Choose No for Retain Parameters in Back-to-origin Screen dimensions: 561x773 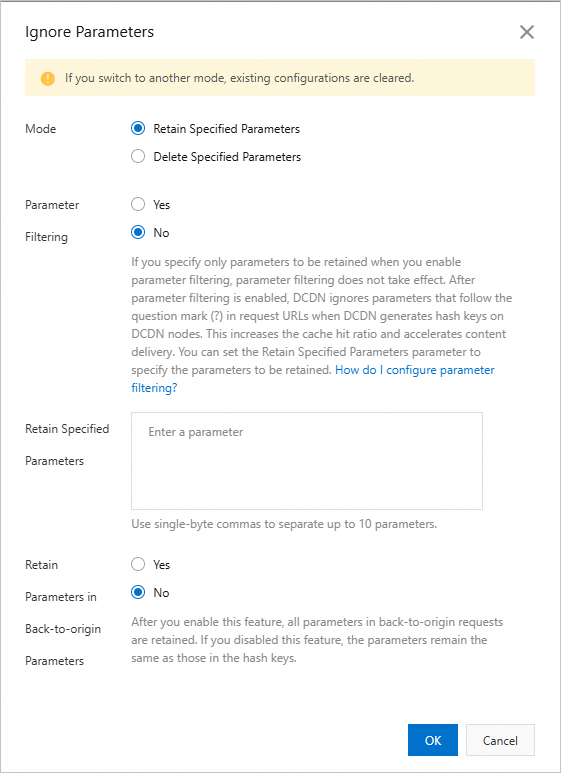pyautogui.click(x=138, y=593)
